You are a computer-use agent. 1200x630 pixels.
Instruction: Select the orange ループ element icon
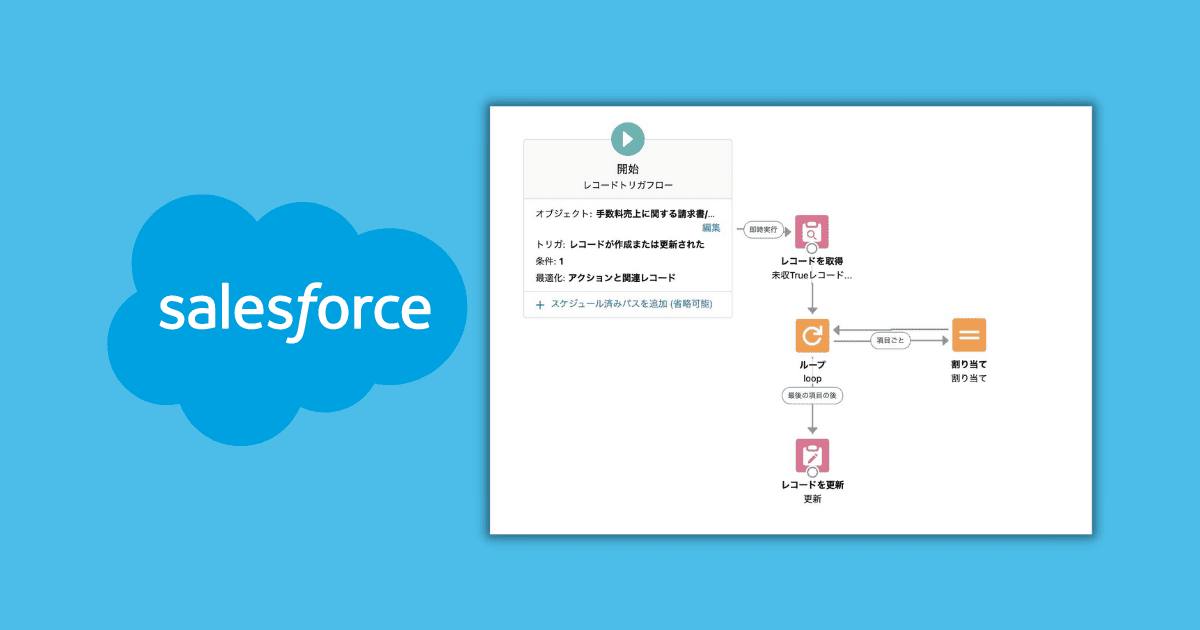click(x=812, y=335)
